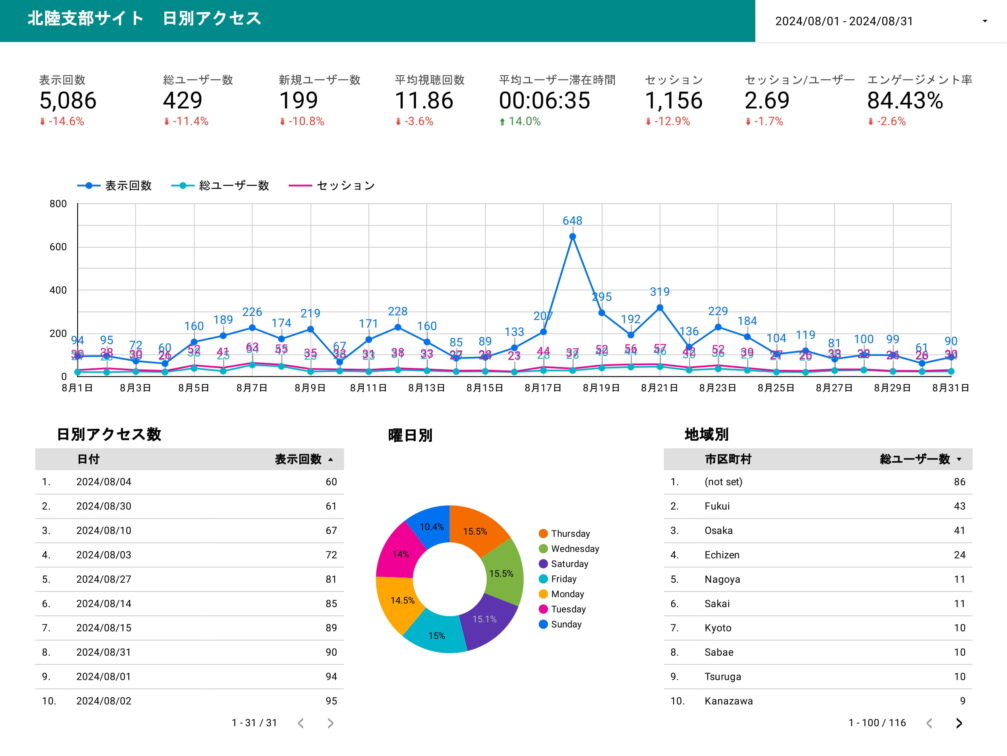Click the 648 peak data point on chart
This screenshot has height=756, width=1007.
(x=572, y=236)
